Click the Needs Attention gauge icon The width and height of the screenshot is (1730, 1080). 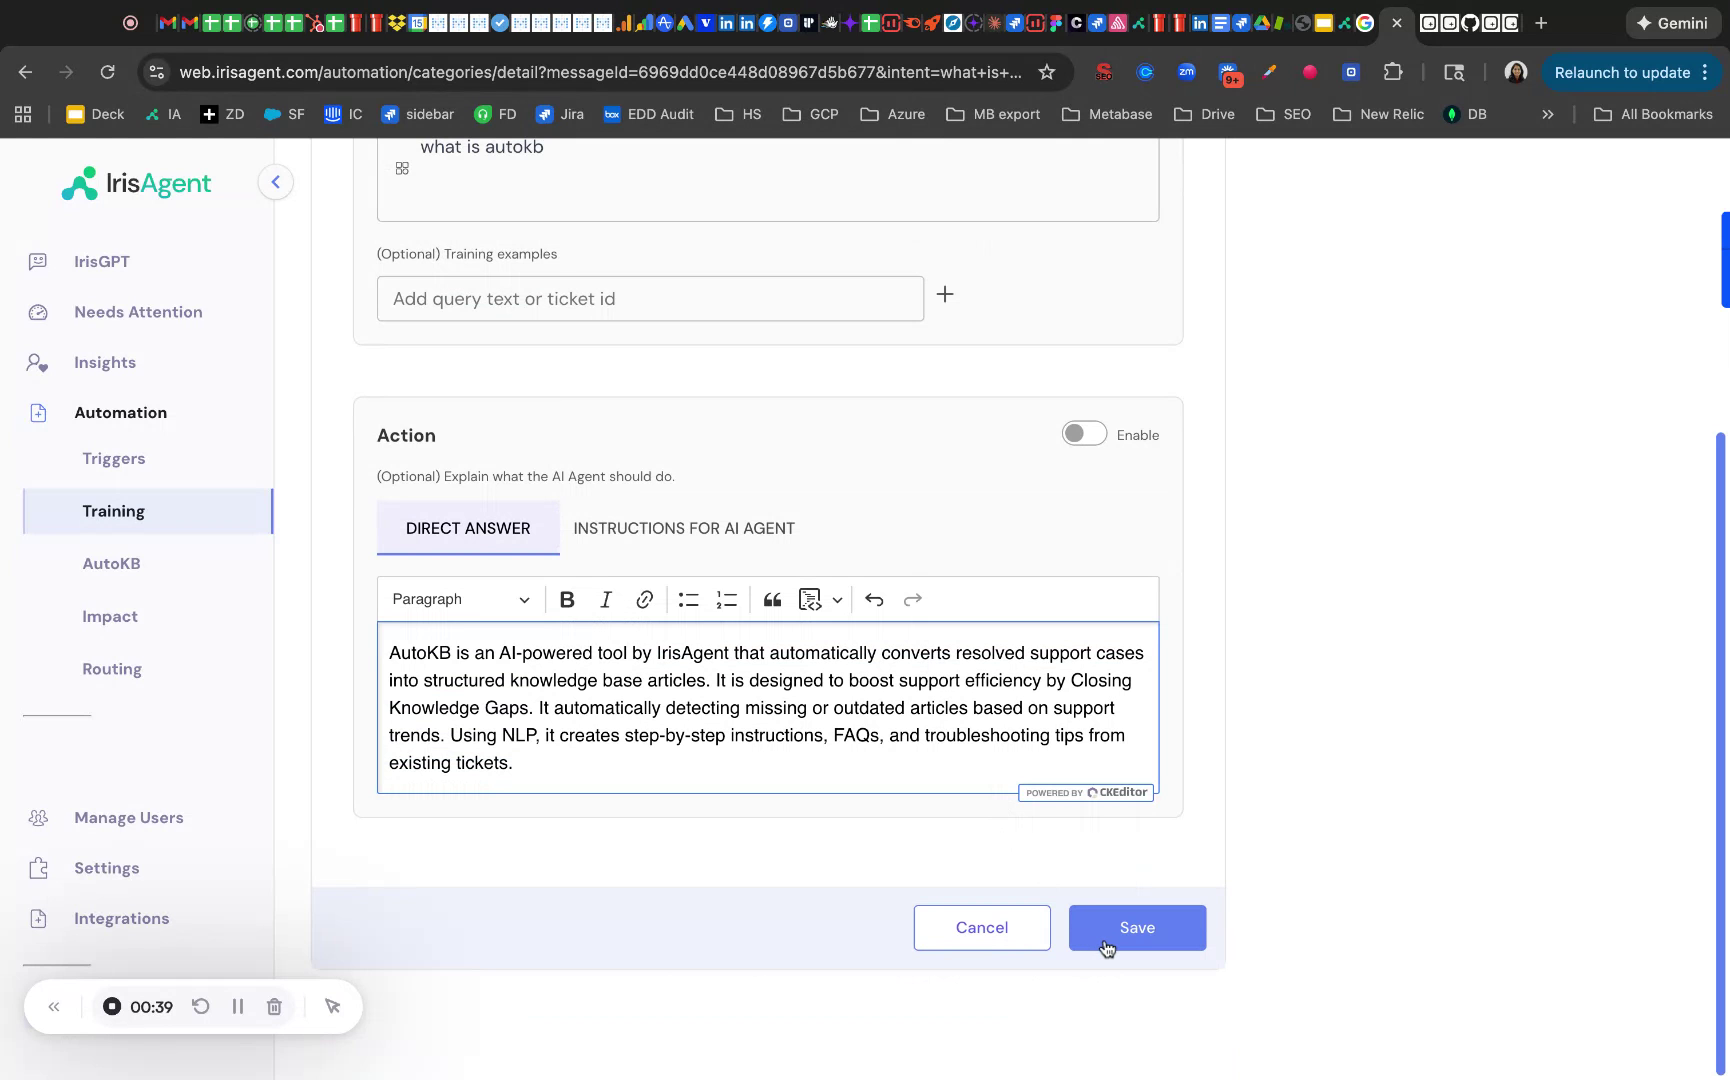(x=38, y=312)
